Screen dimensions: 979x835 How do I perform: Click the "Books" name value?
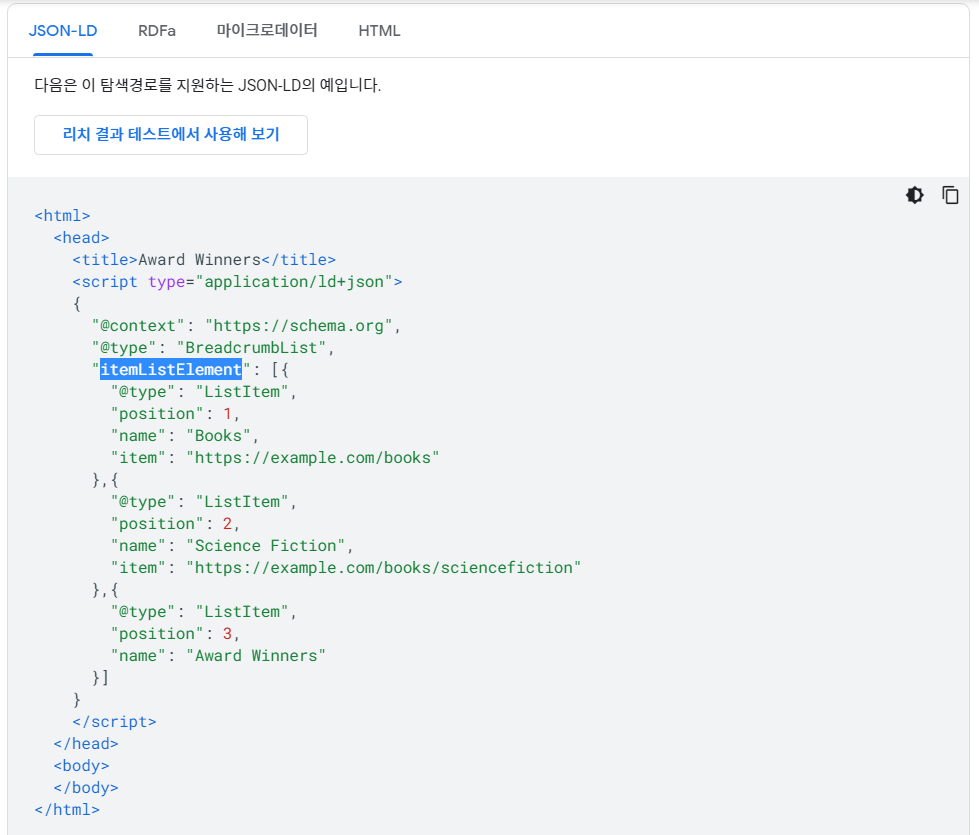tap(218, 436)
